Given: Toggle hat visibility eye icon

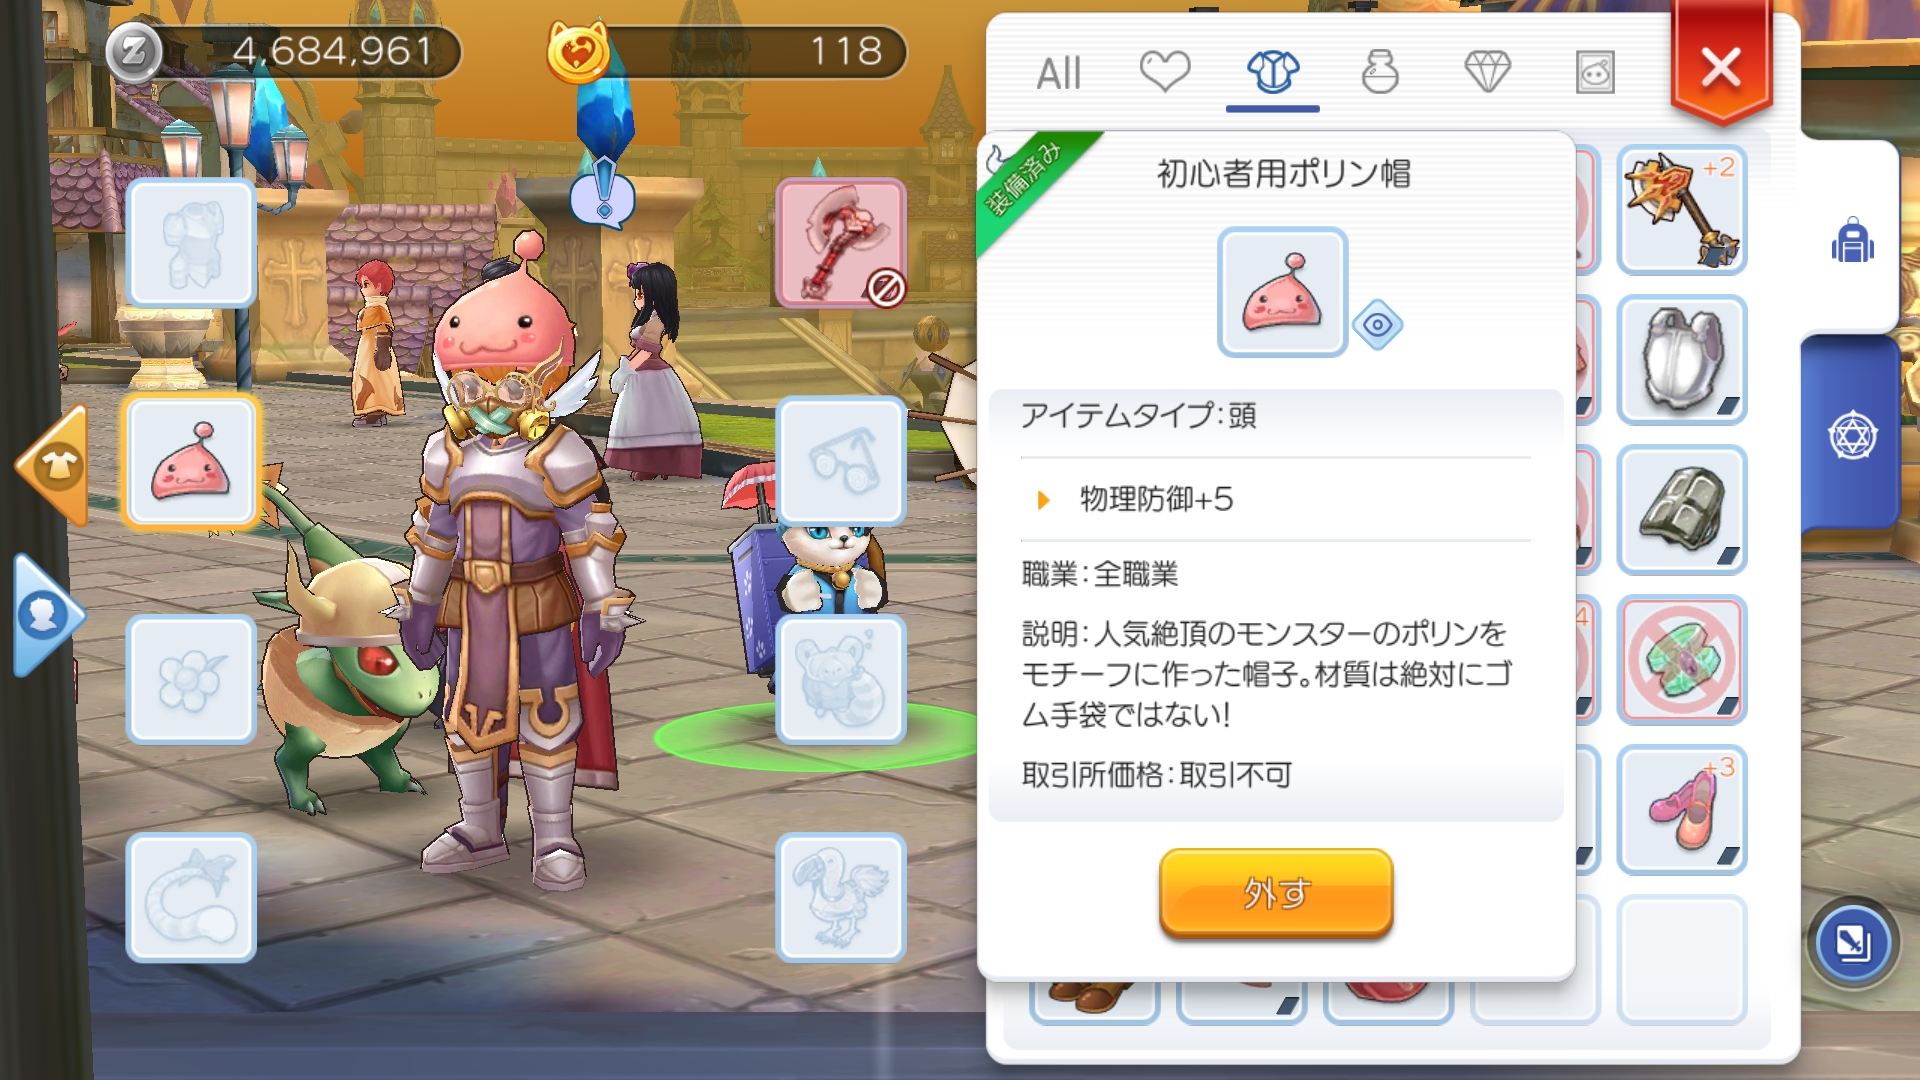Looking at the screenshot, I should click(1377, 325).
